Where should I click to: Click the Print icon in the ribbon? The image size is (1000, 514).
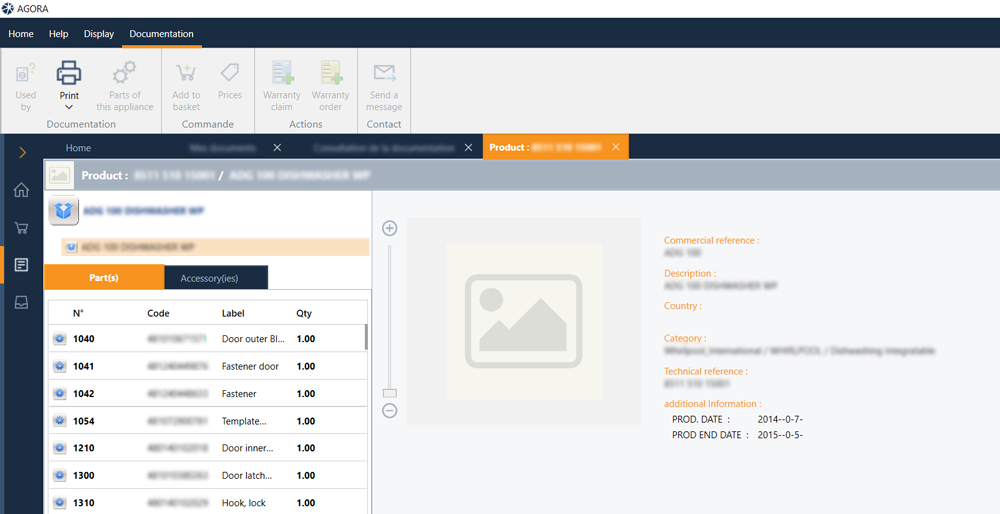coord(69,73)
